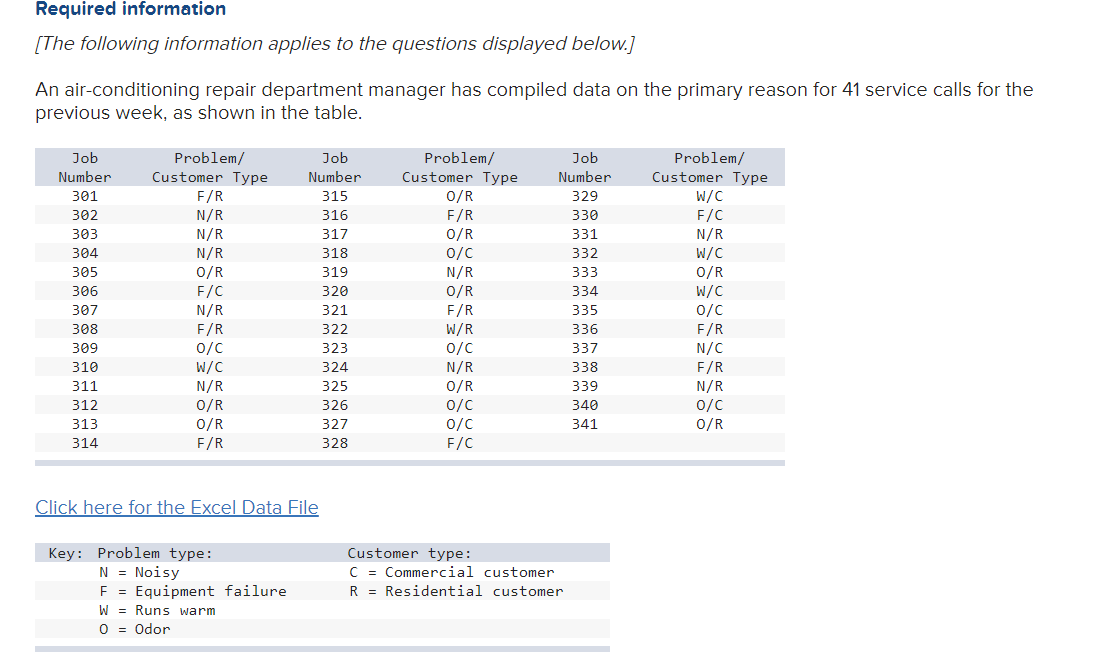Image resolution: width=1110 pixels, height=661 pixels.
Task: Click the F/C value for job 336
Action: click(708, 328)
